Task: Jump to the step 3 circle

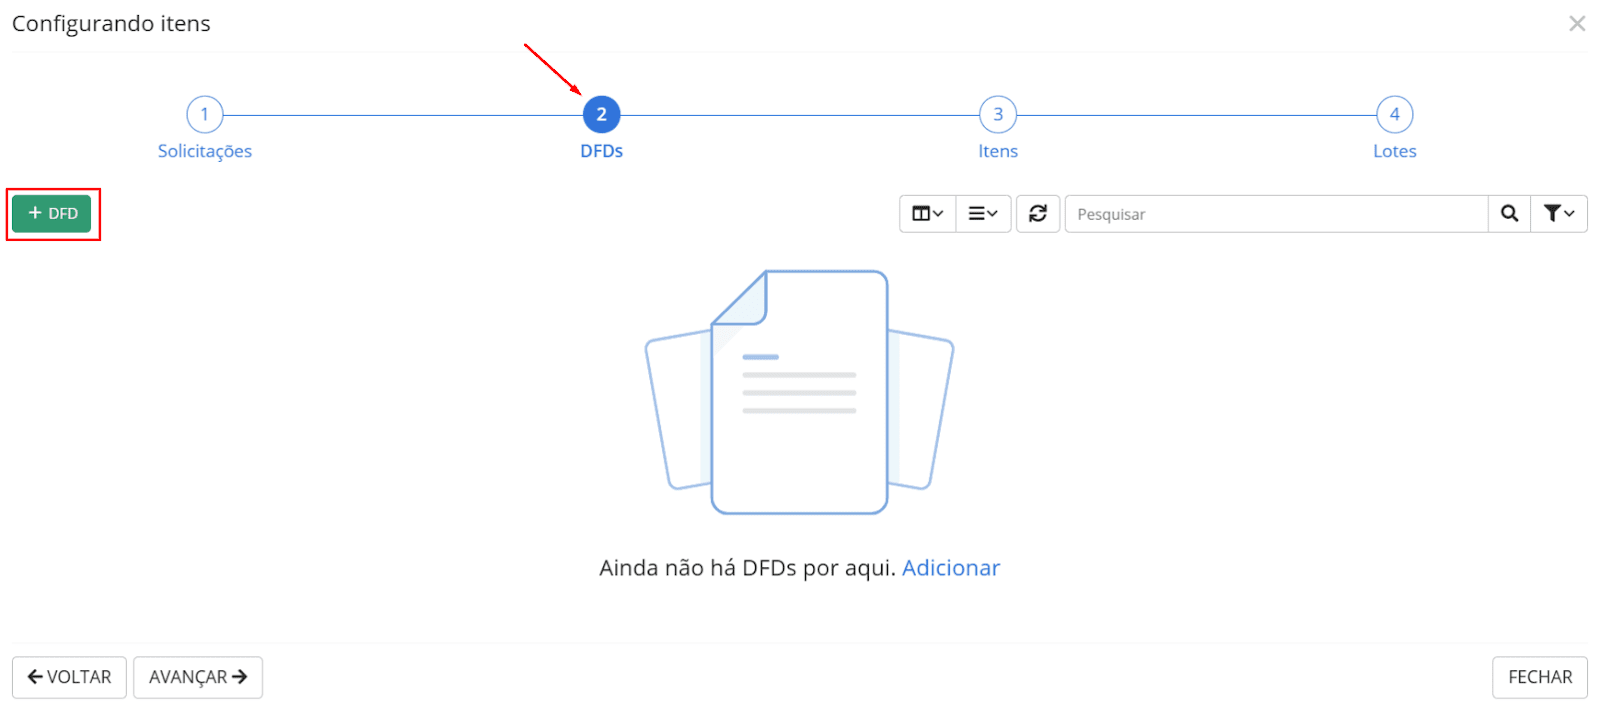Action: [998, 115]
